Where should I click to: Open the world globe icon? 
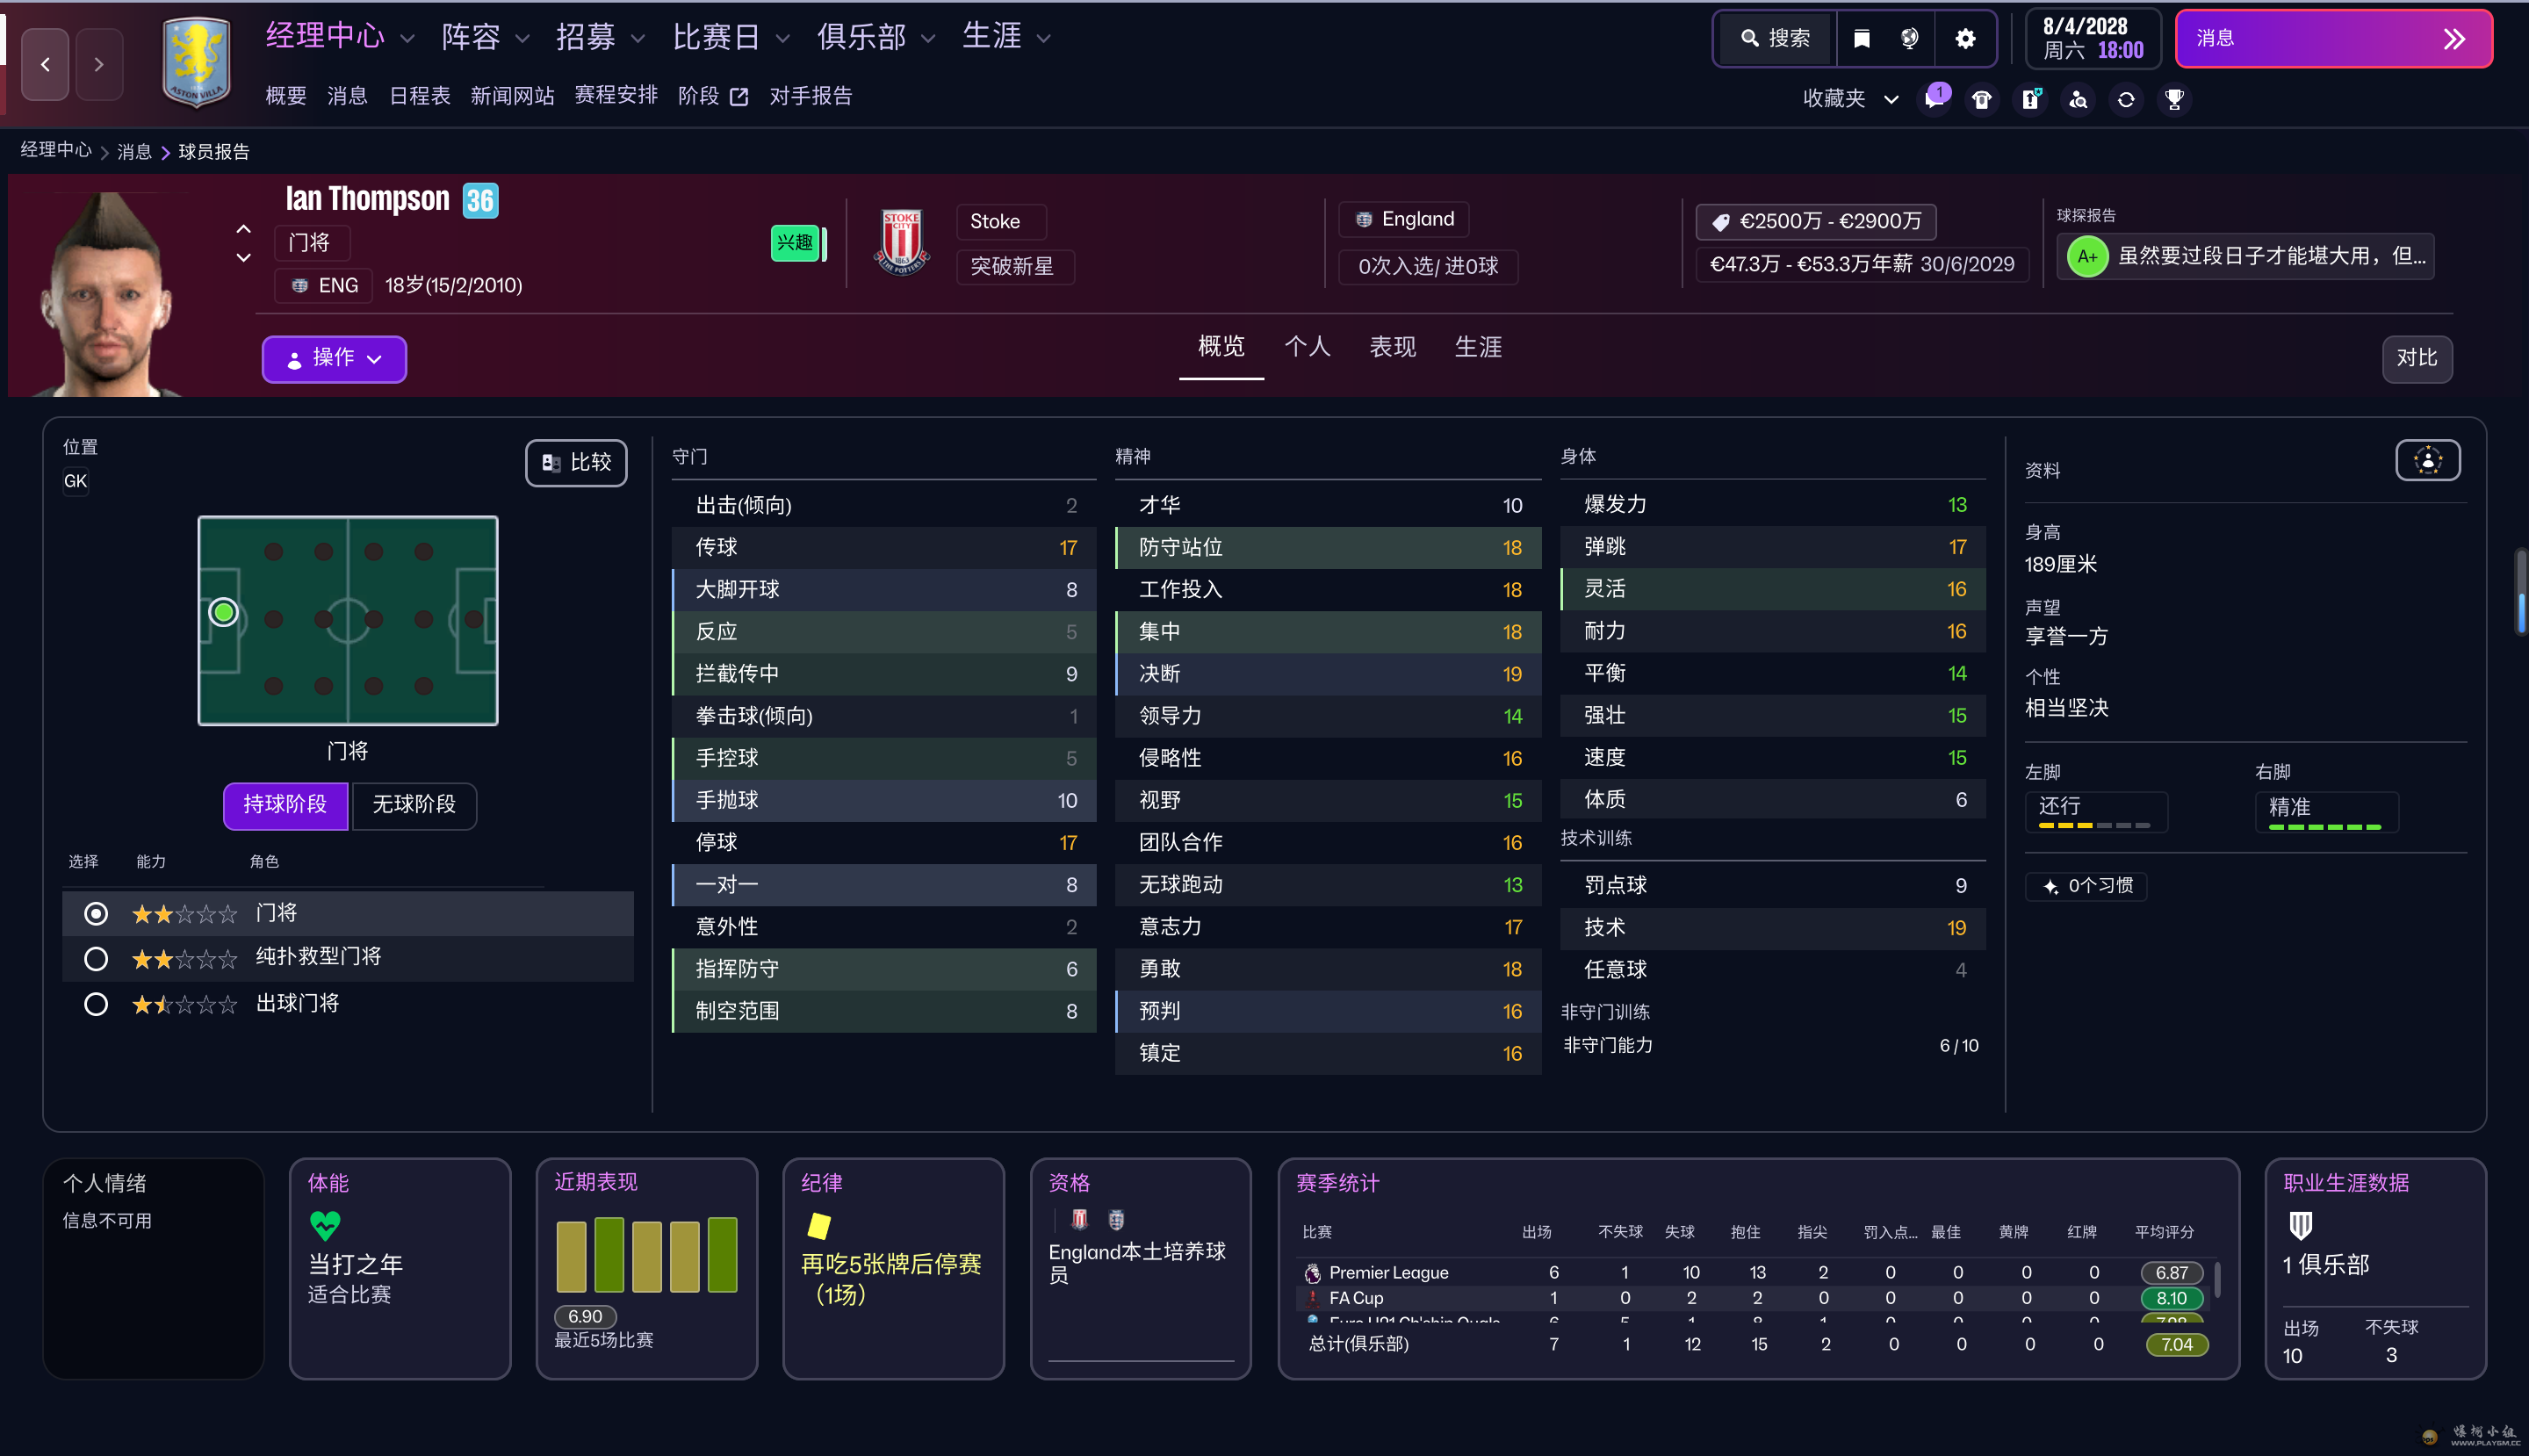tap(1909, 39)
